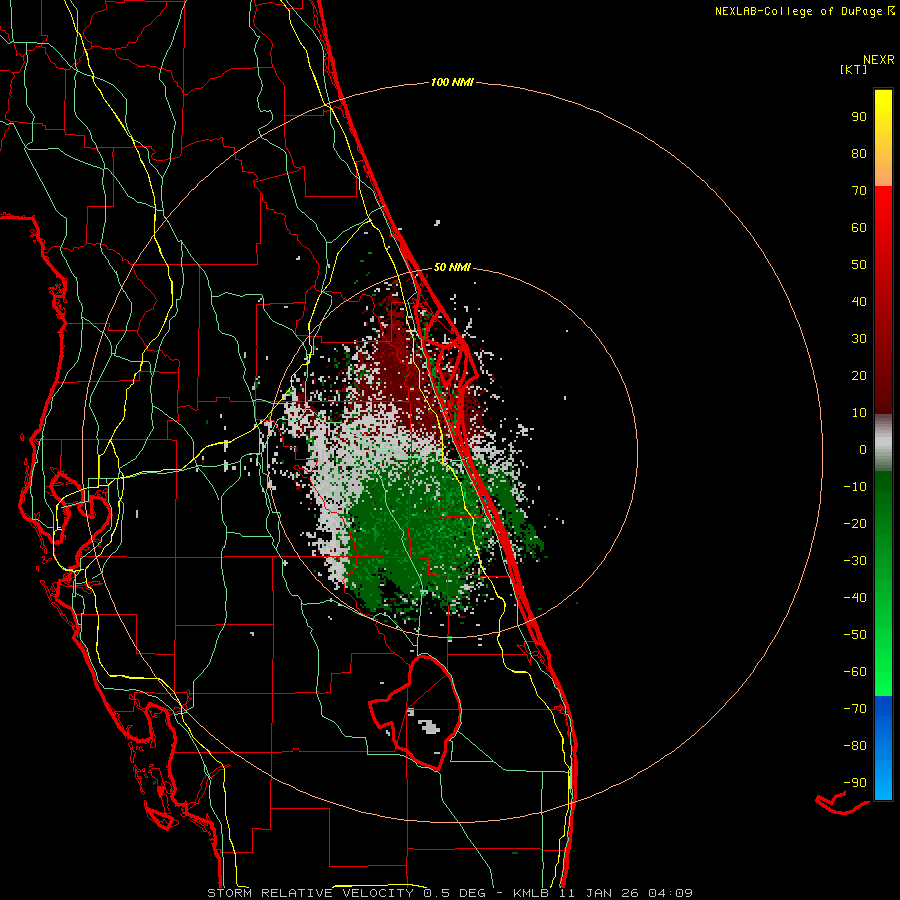
Task: Click the -80 legend value
Action: (855, 746)
